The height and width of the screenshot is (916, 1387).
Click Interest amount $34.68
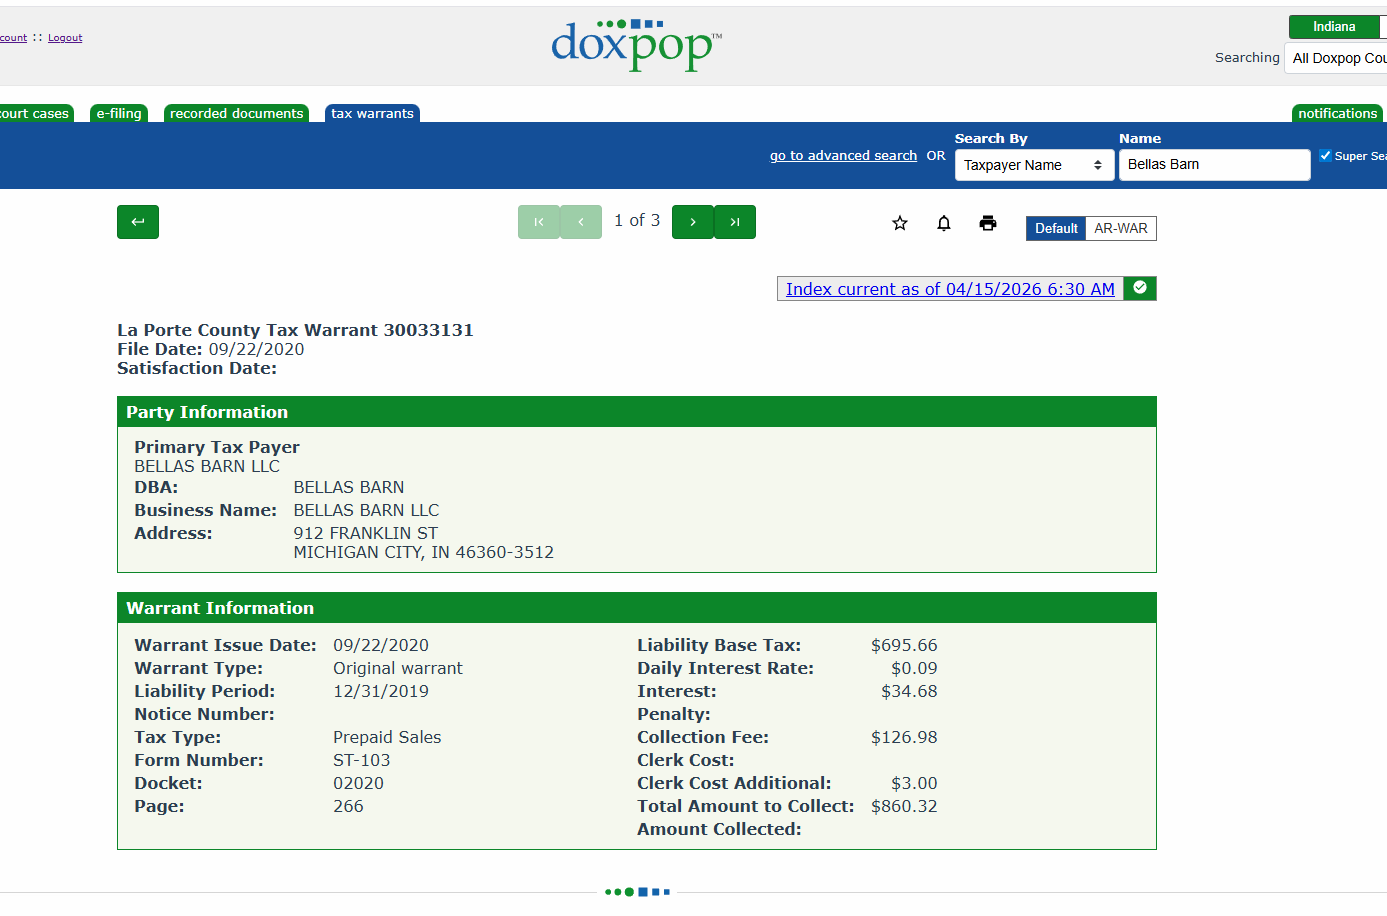coord(909,691)
